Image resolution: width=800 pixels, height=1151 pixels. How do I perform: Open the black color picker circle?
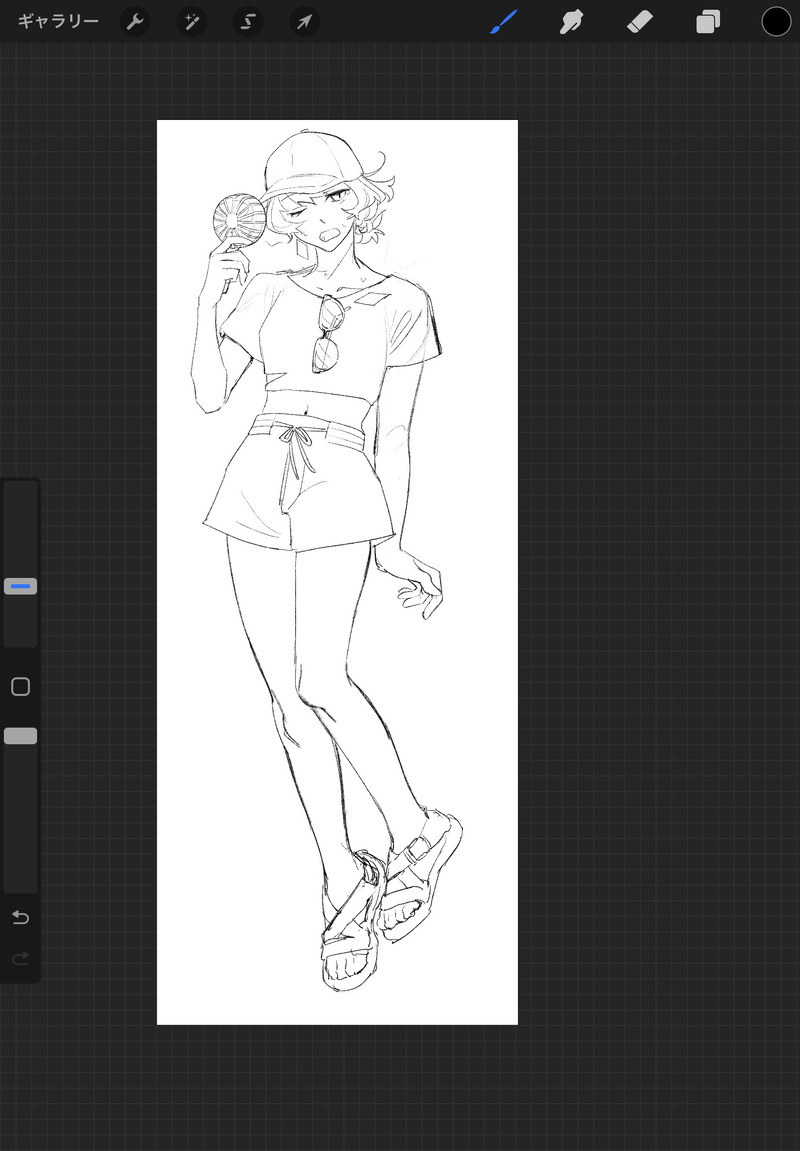click(776, 21)
